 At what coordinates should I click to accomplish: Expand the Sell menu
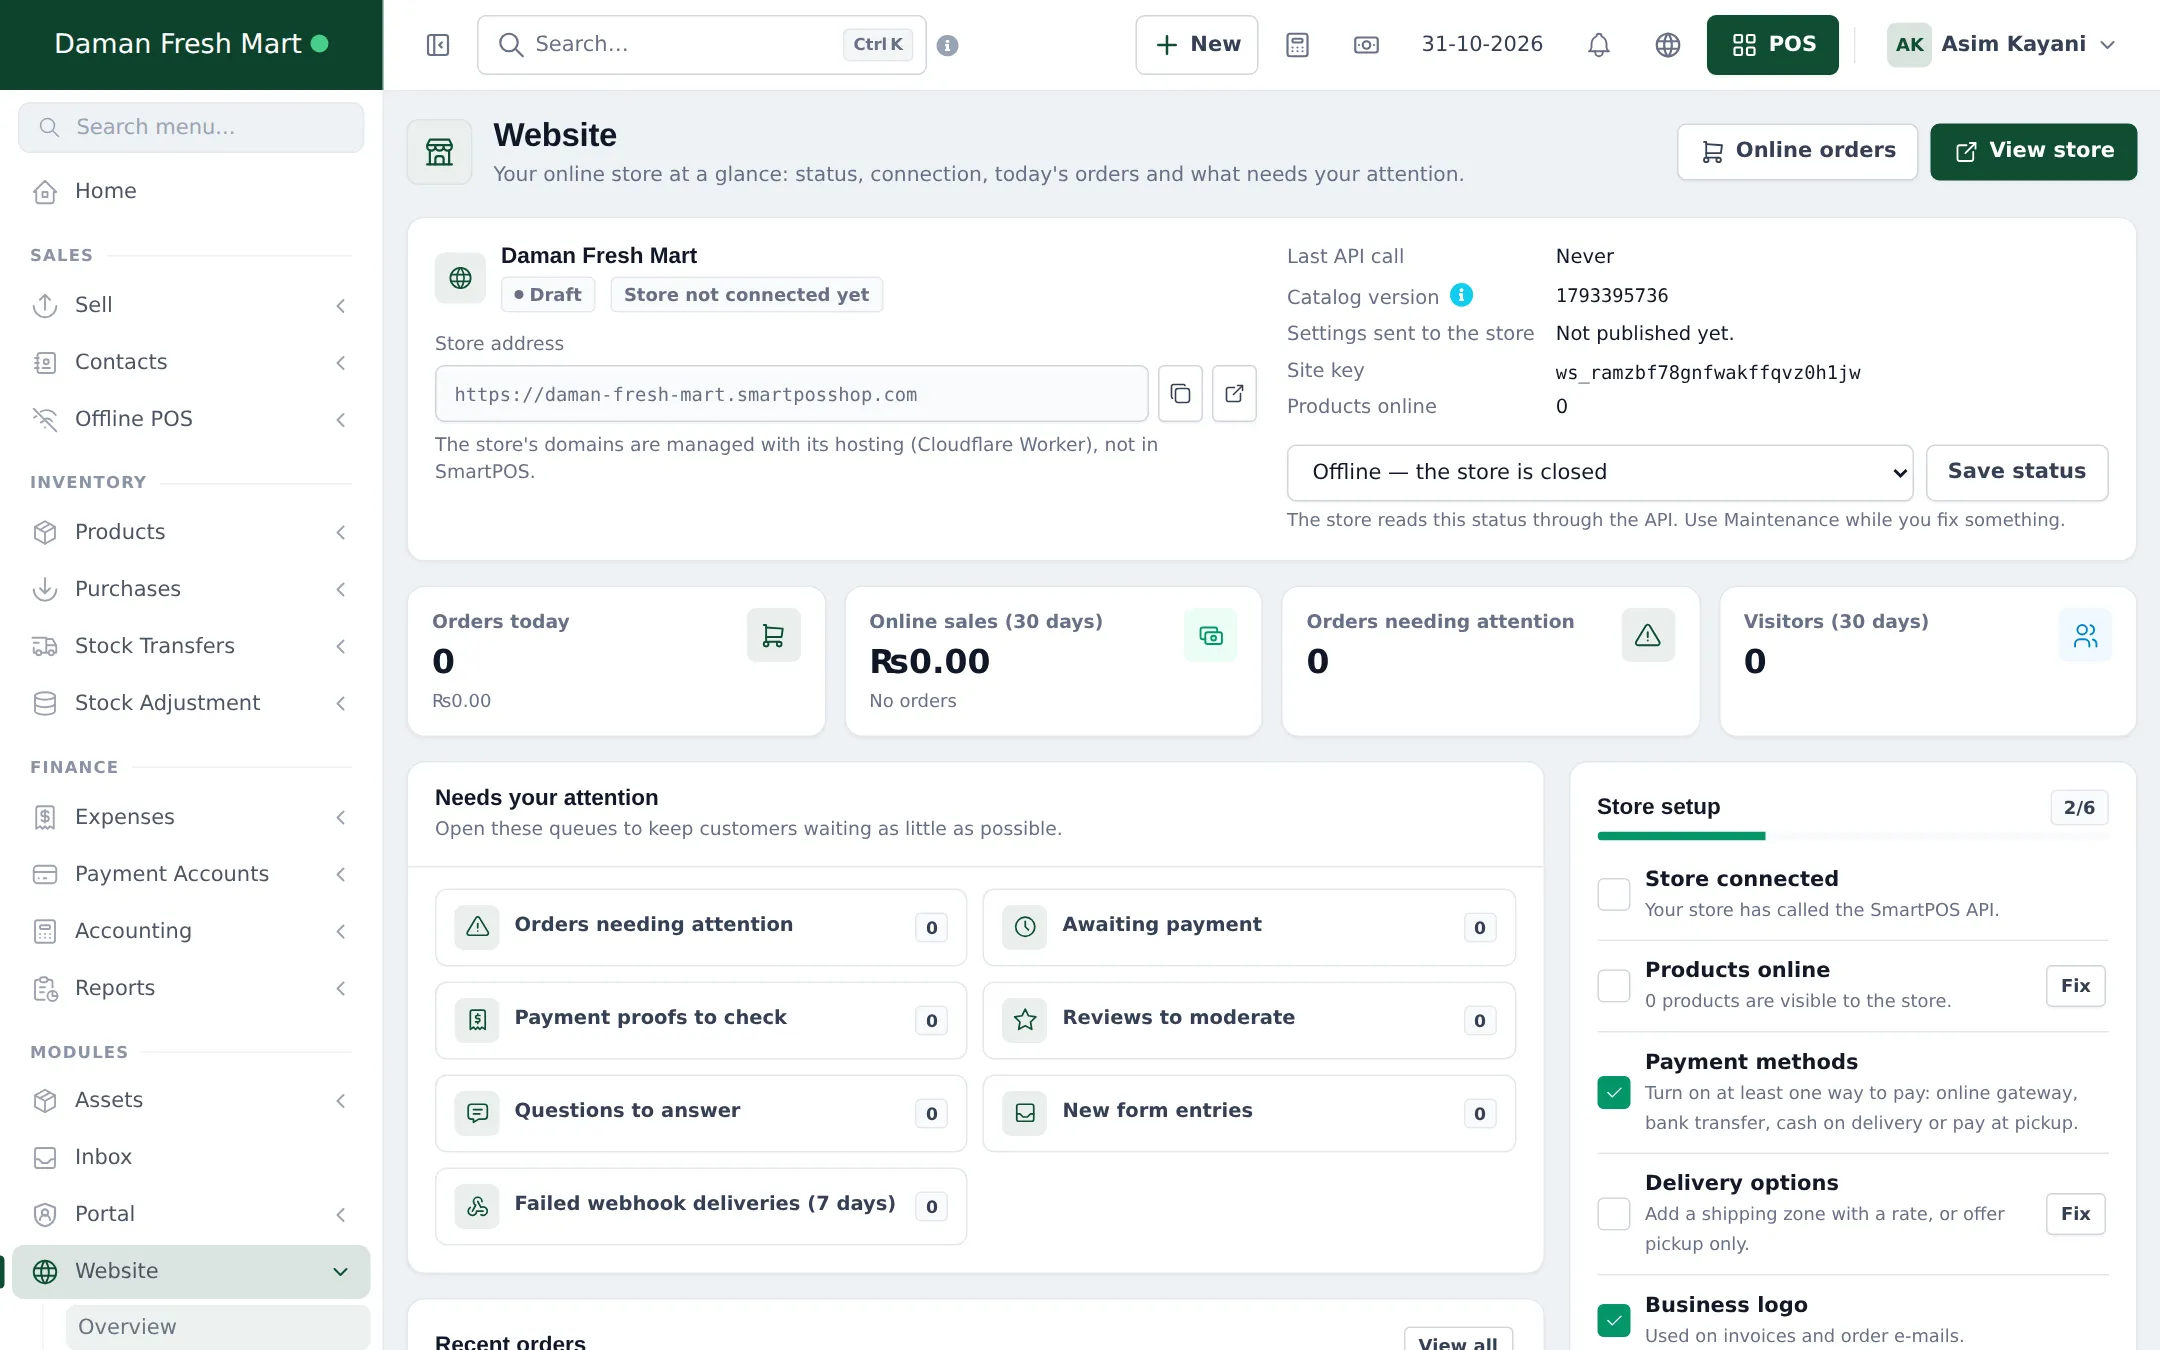[x=191, y=305]
